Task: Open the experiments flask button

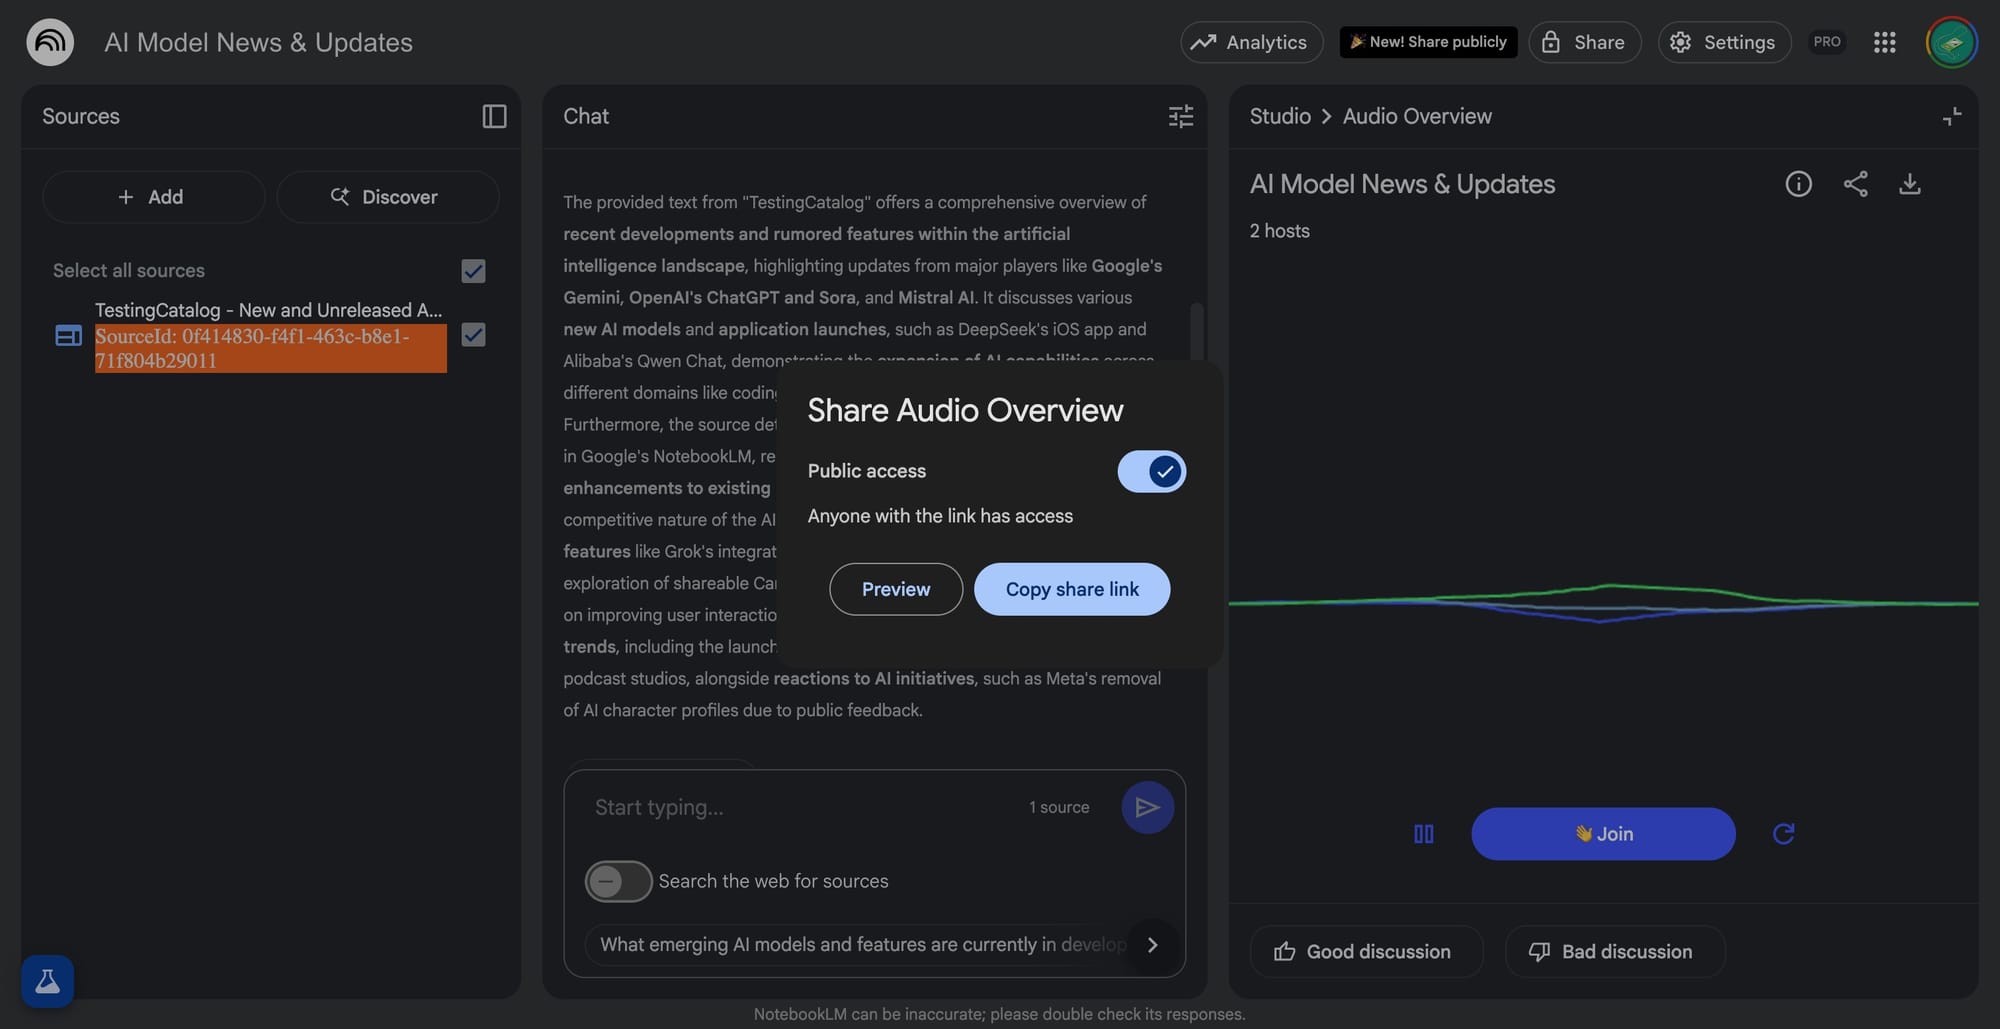Action: (47, 981)
